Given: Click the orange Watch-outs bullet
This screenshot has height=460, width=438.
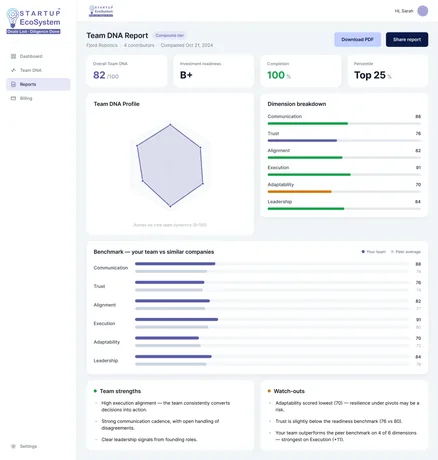Looking at the screenshot, I should pos(269,391).
